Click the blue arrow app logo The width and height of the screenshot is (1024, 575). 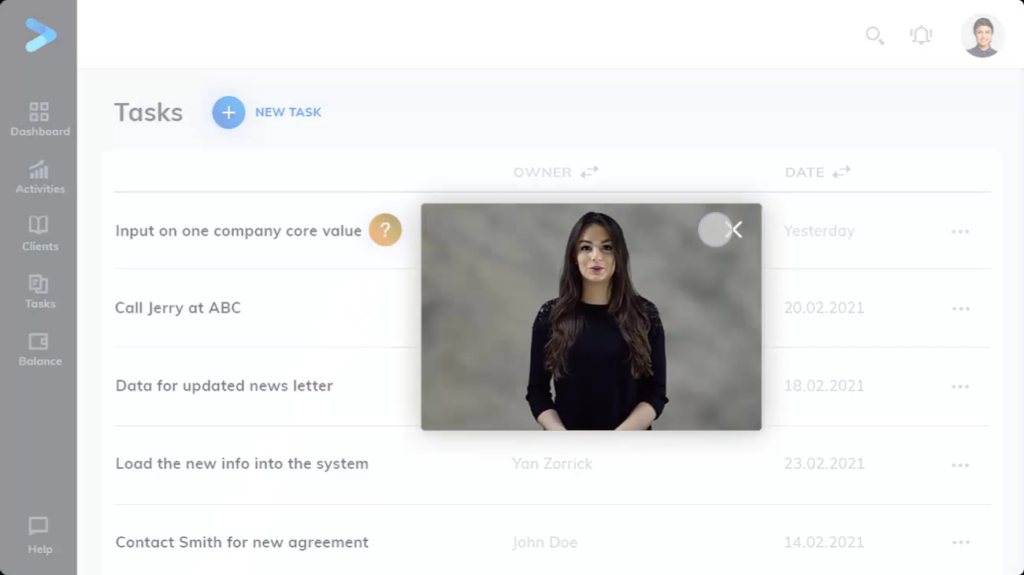click(40, 35)
